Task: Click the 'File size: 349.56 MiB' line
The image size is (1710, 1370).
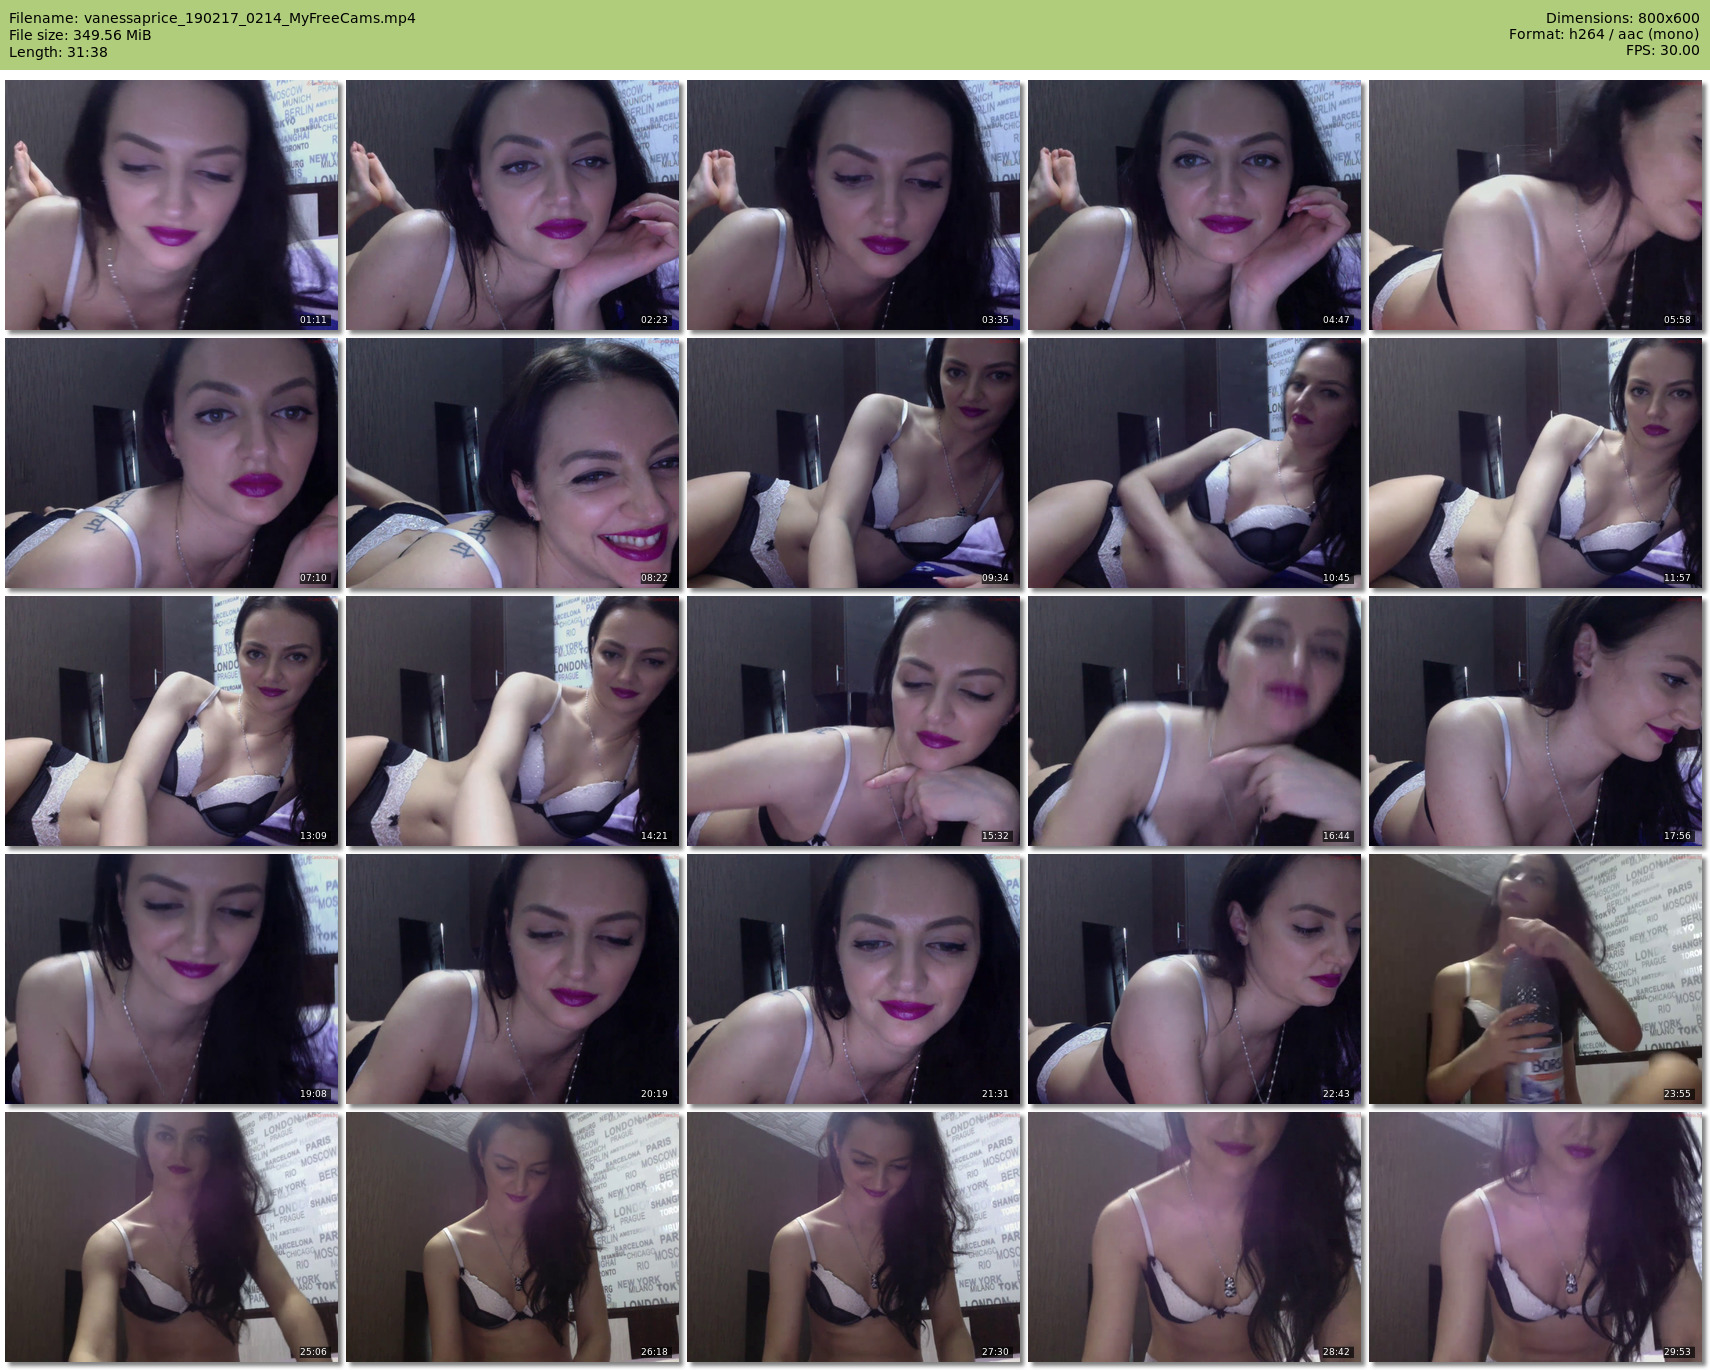Action: (80, 35)
